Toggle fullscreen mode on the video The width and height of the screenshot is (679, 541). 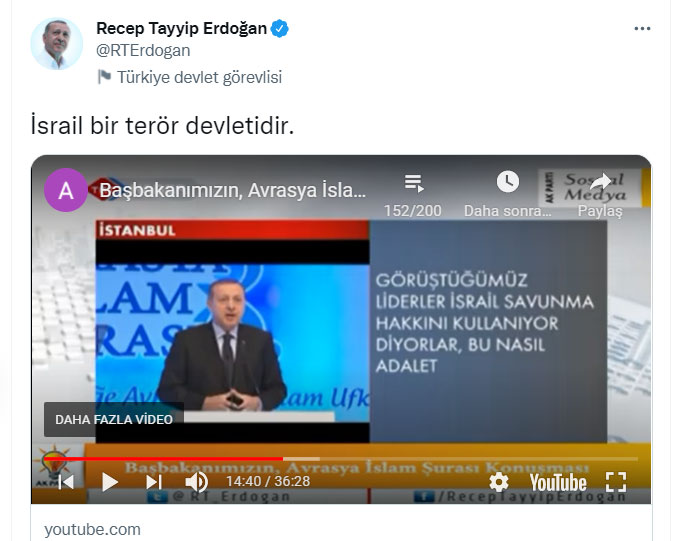616,482
